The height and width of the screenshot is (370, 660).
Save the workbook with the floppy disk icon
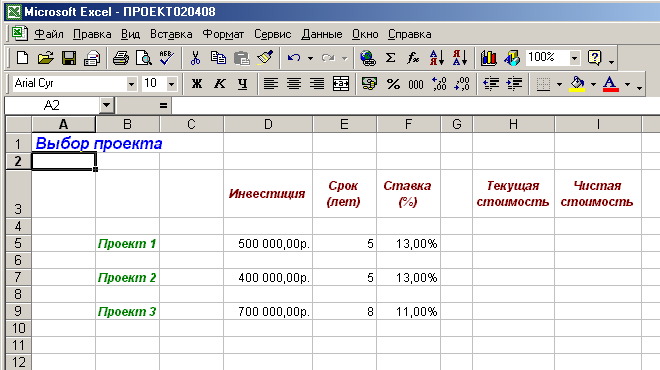click(69, 58)
